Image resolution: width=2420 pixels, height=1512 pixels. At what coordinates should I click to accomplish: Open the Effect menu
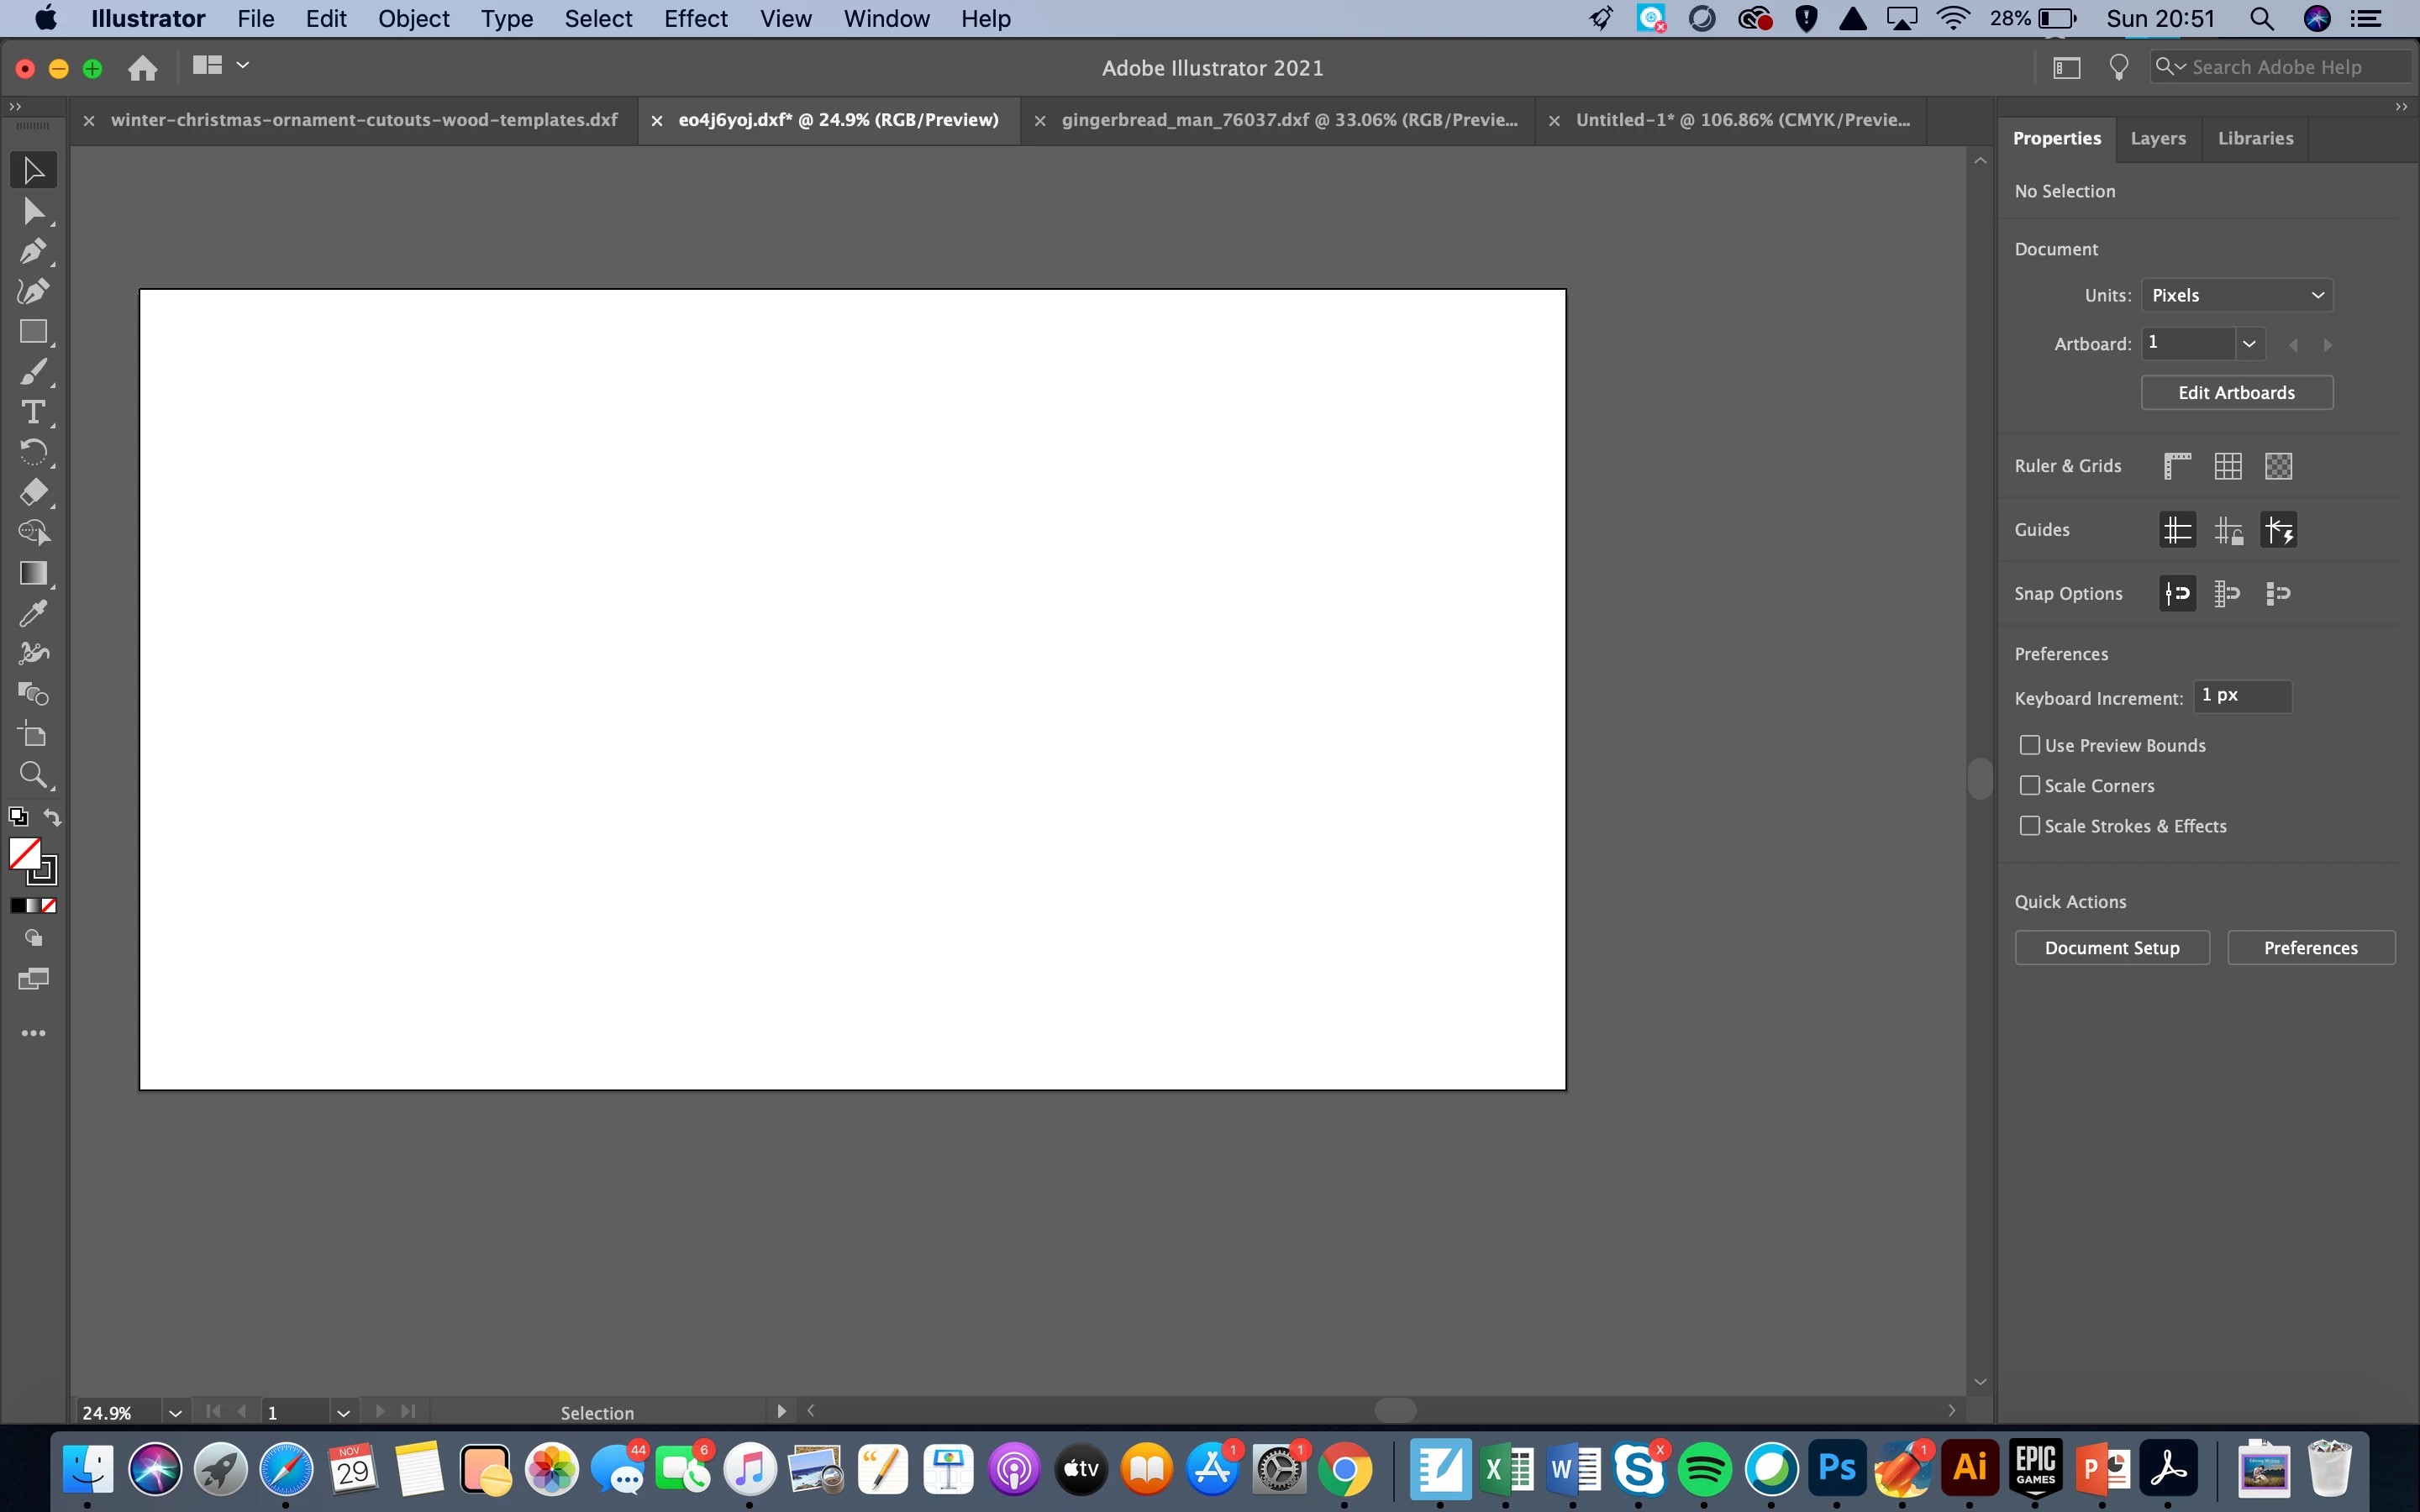coord(695,19)
